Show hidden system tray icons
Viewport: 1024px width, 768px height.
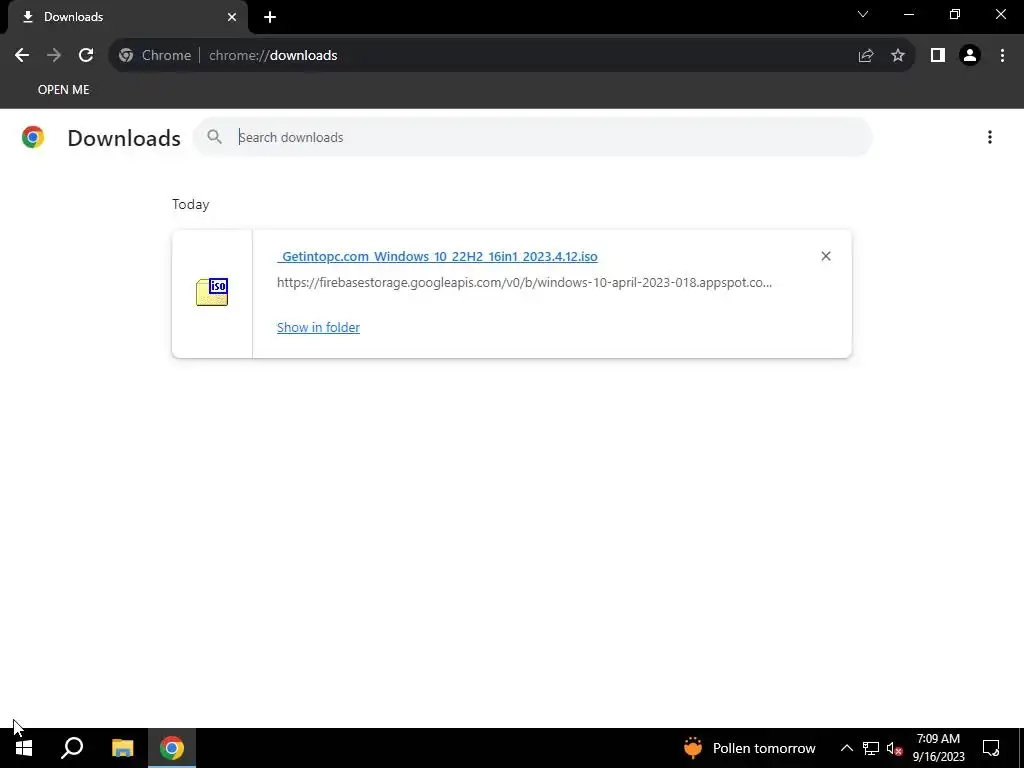[846, 748]
